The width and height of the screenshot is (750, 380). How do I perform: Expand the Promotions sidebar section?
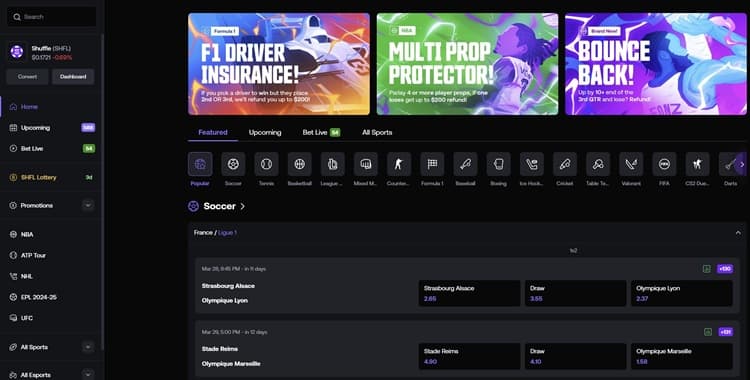tap(88, 205)
